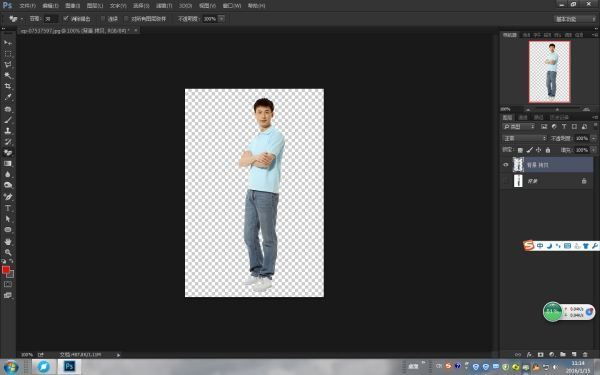Change the screen mode
Image resolution: width=600 pixels, height=375 pixels.
[x=8, y=295]
